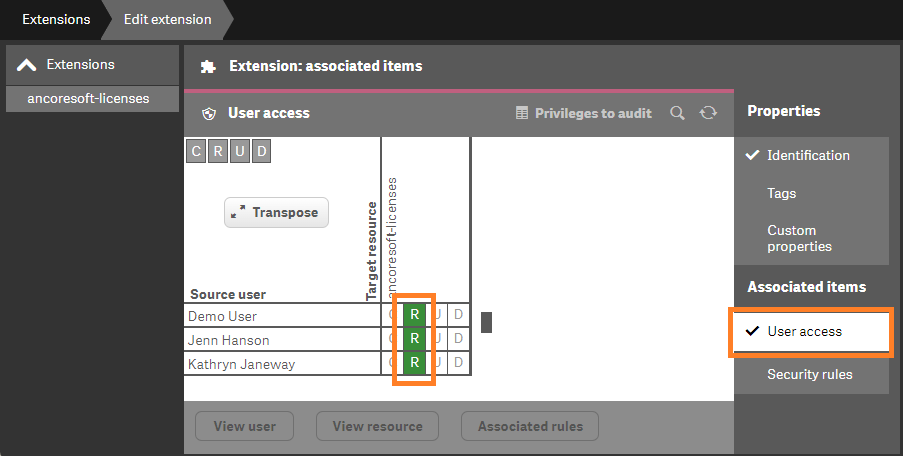Click the Associated items heading
The height and width of the screenshot is (456, 903).
coord(806,287)
